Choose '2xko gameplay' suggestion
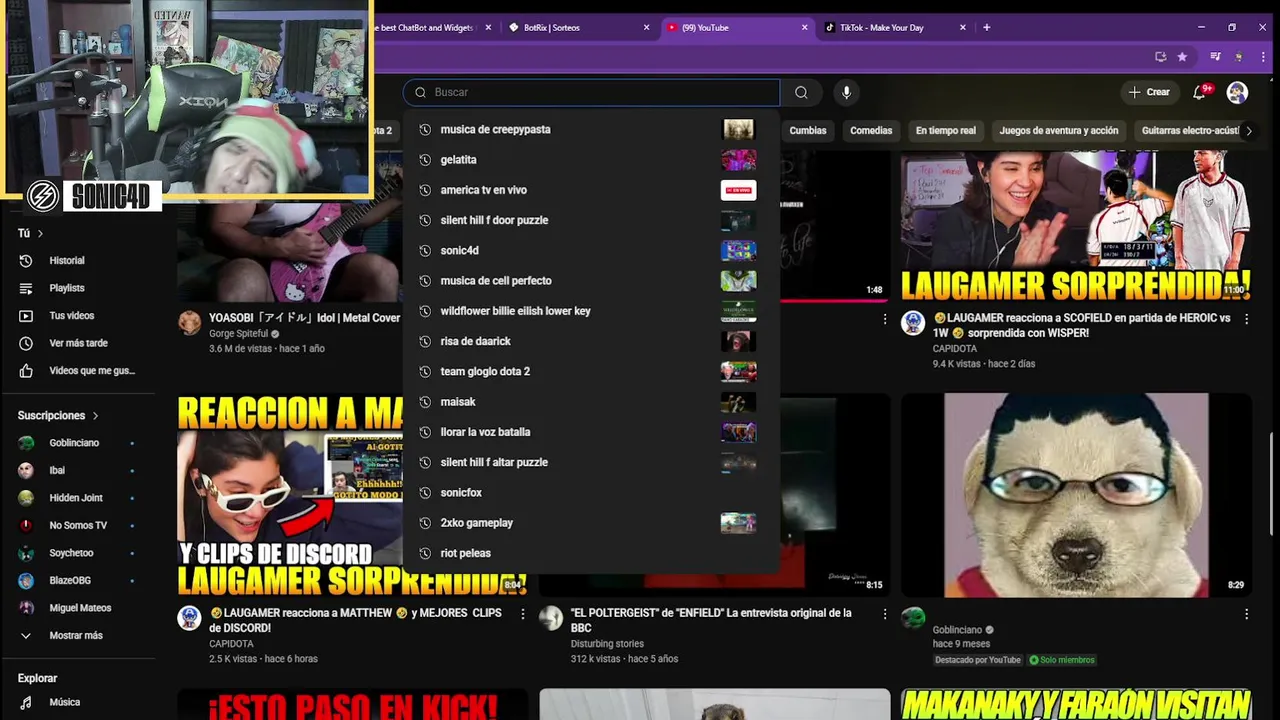The image size is (1280, 720). [590, 523]
